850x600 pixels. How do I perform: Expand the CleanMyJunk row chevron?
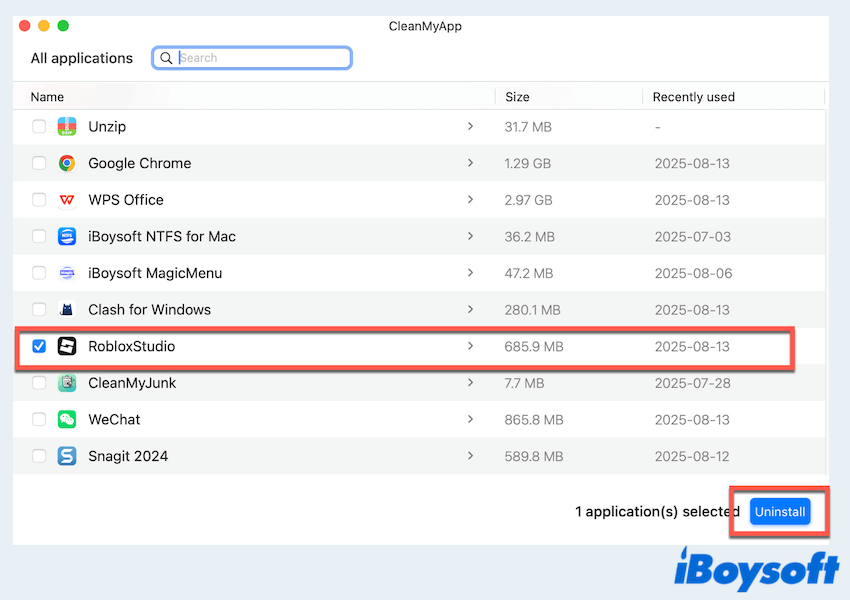(x=470, y=383)
